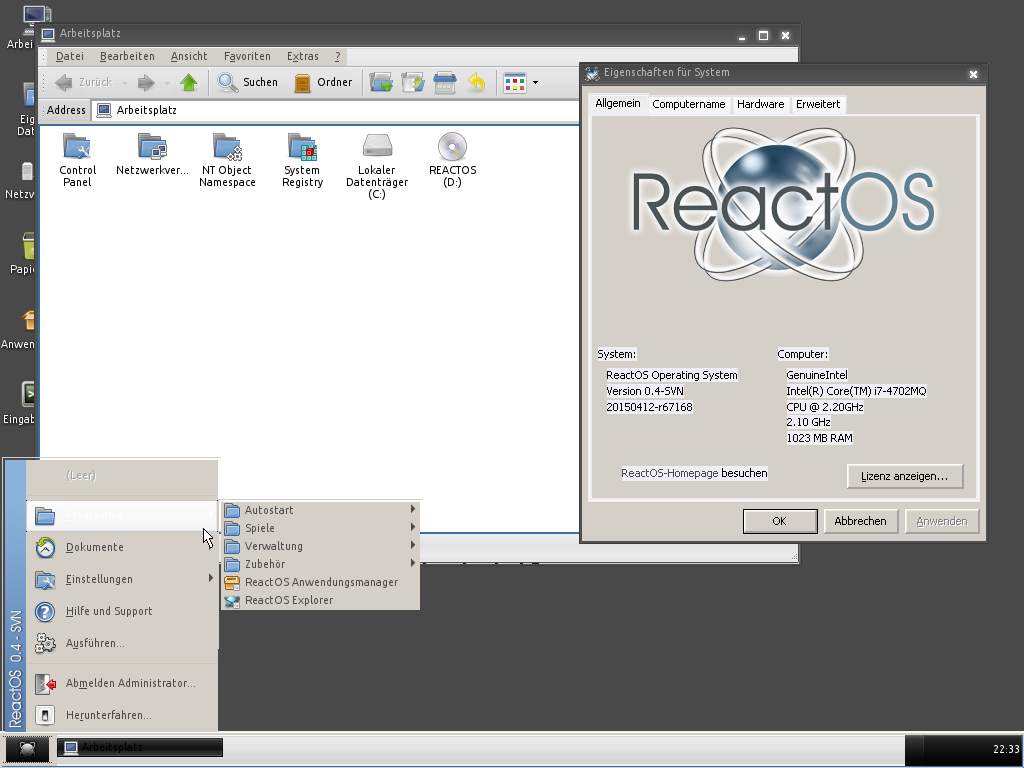This screenshot has width=1024, height=768.
Task: Click the Abmelden Administrator... logoff icon
Action: 45,683
